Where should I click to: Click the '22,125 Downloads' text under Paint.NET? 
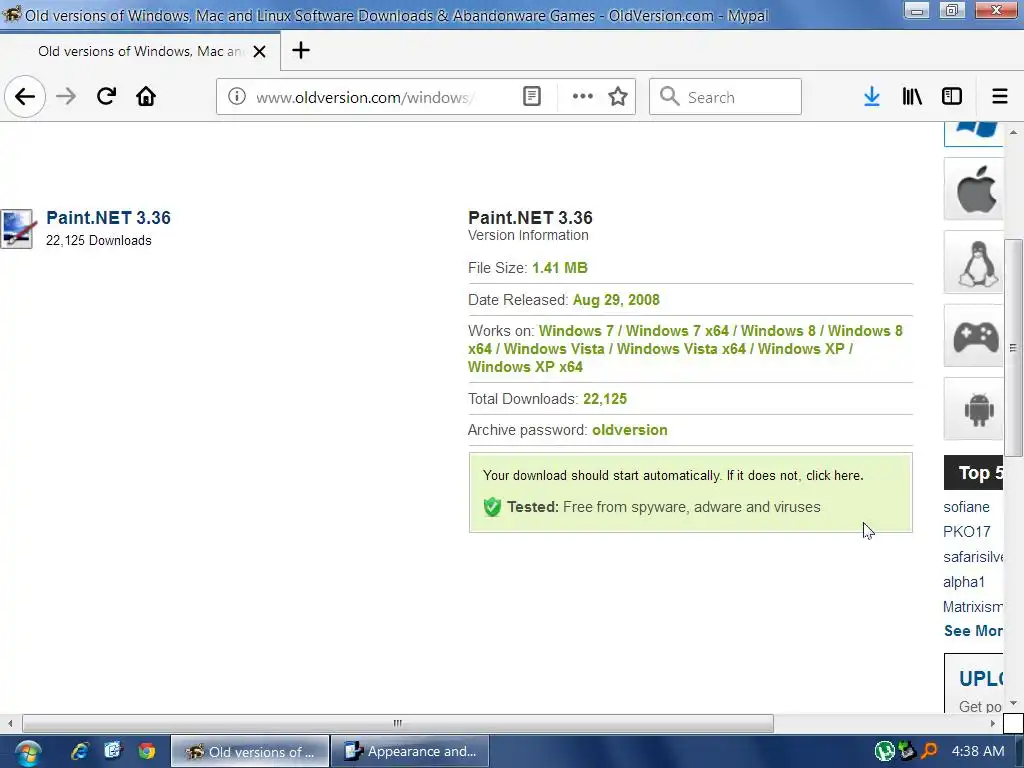pyautogui.click(x=99, y=240)
